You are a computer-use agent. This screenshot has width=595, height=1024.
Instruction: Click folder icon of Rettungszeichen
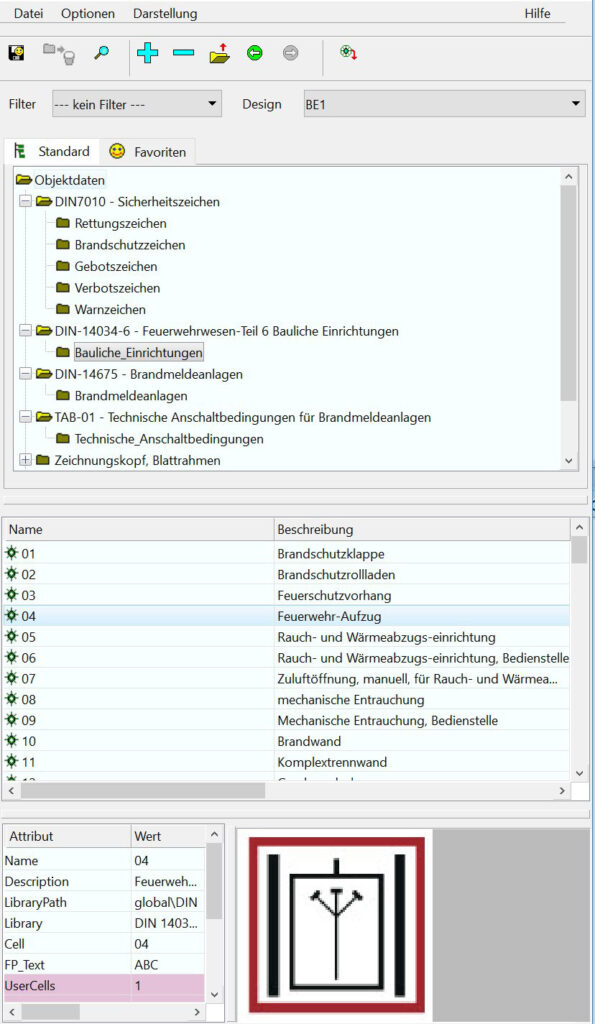[63, 223]
